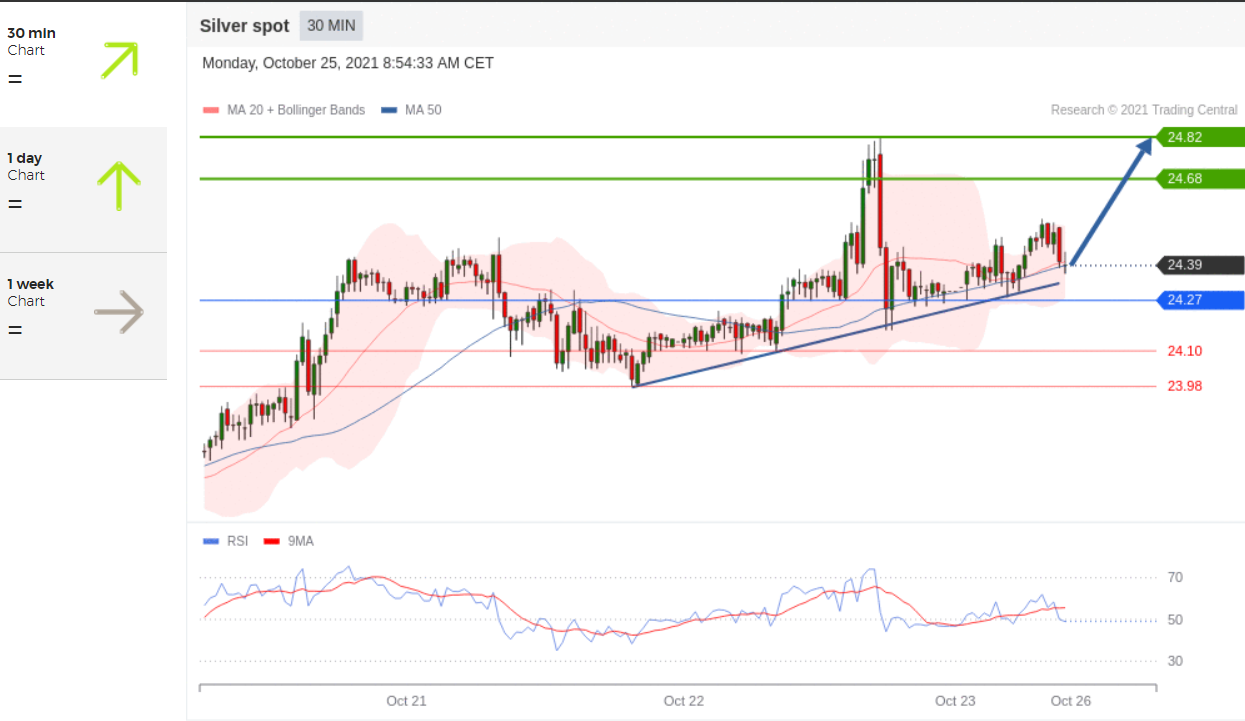Click the RSI 70 level label
1245x721 pixels.
1175,577
